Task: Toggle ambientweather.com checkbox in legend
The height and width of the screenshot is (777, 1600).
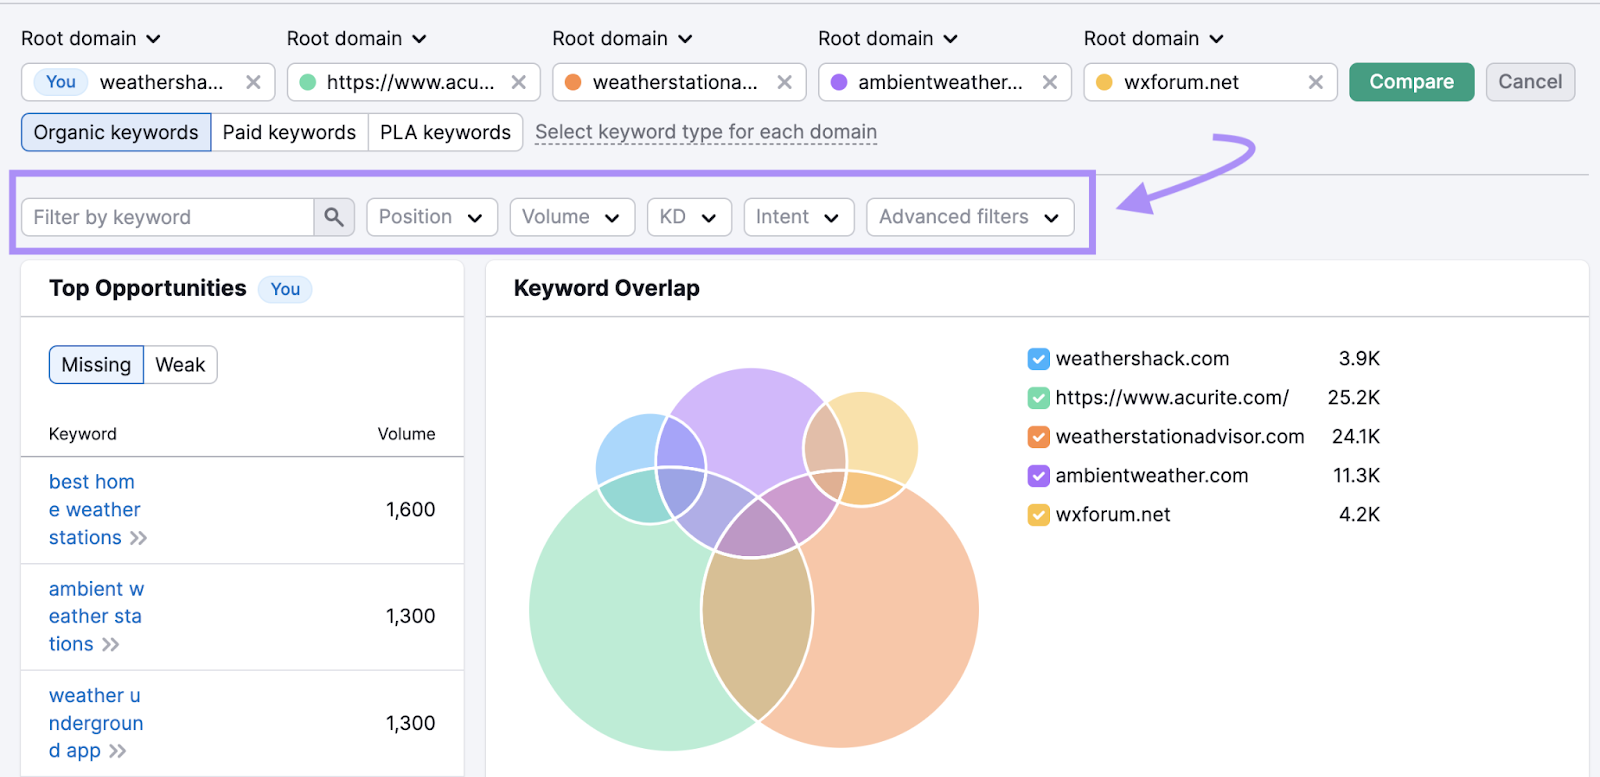Action: point(1038,476)
